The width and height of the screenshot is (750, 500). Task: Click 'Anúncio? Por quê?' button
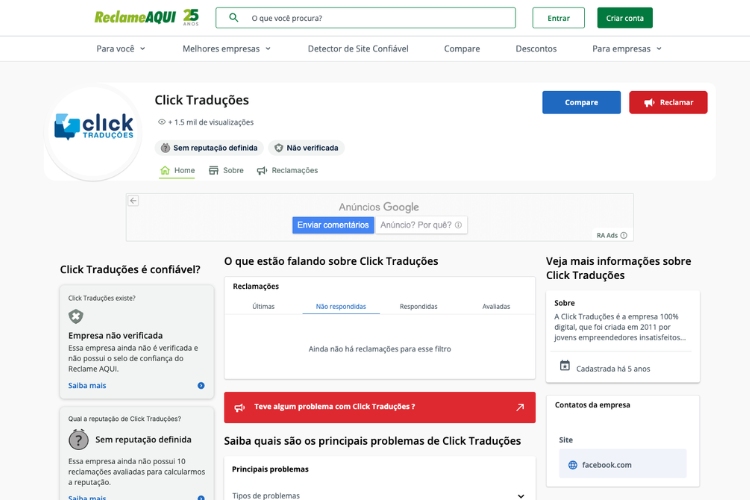coord(421,225)
